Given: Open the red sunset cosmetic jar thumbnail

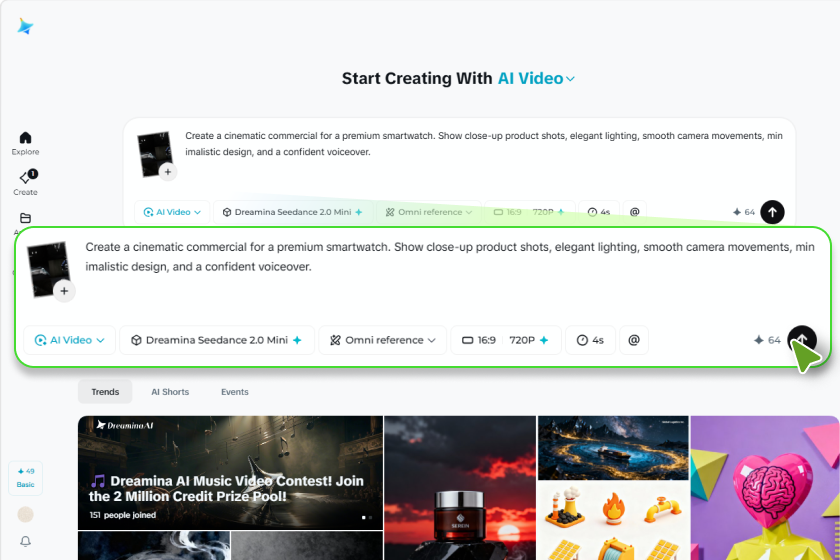Looking at the screenshot, I should point(460,488).
